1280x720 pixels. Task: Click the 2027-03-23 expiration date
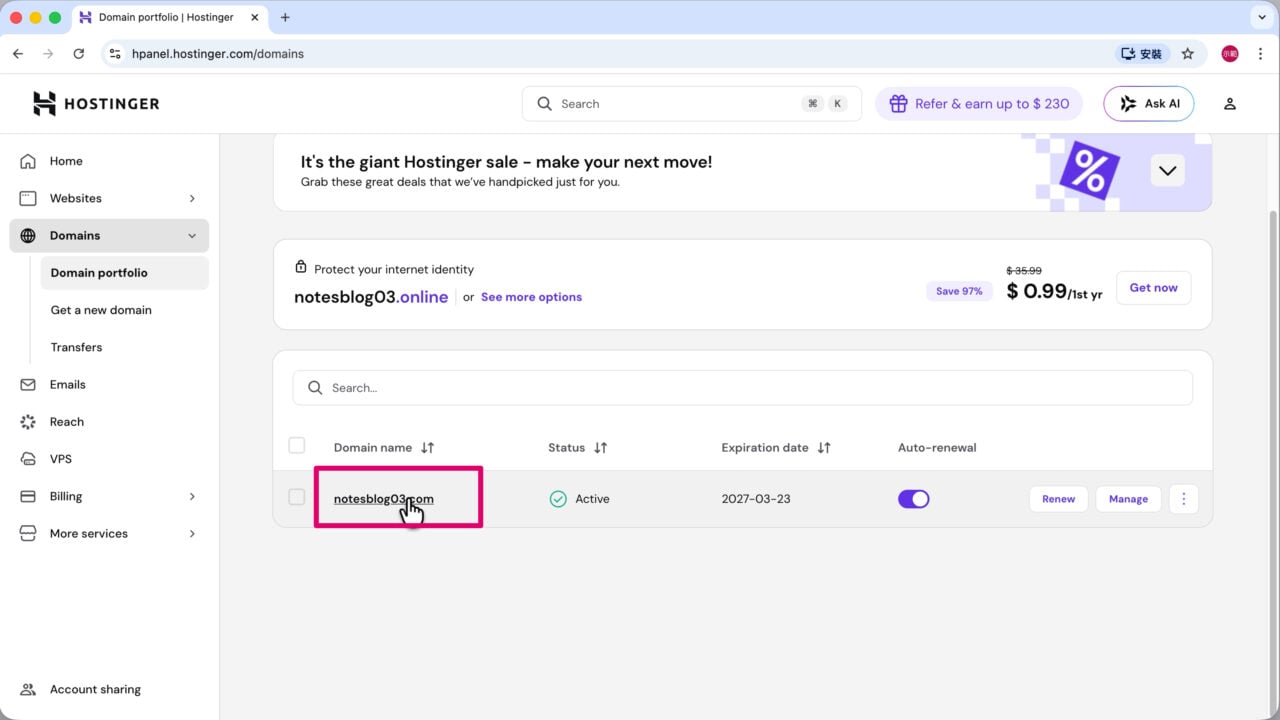click(756, 499)
